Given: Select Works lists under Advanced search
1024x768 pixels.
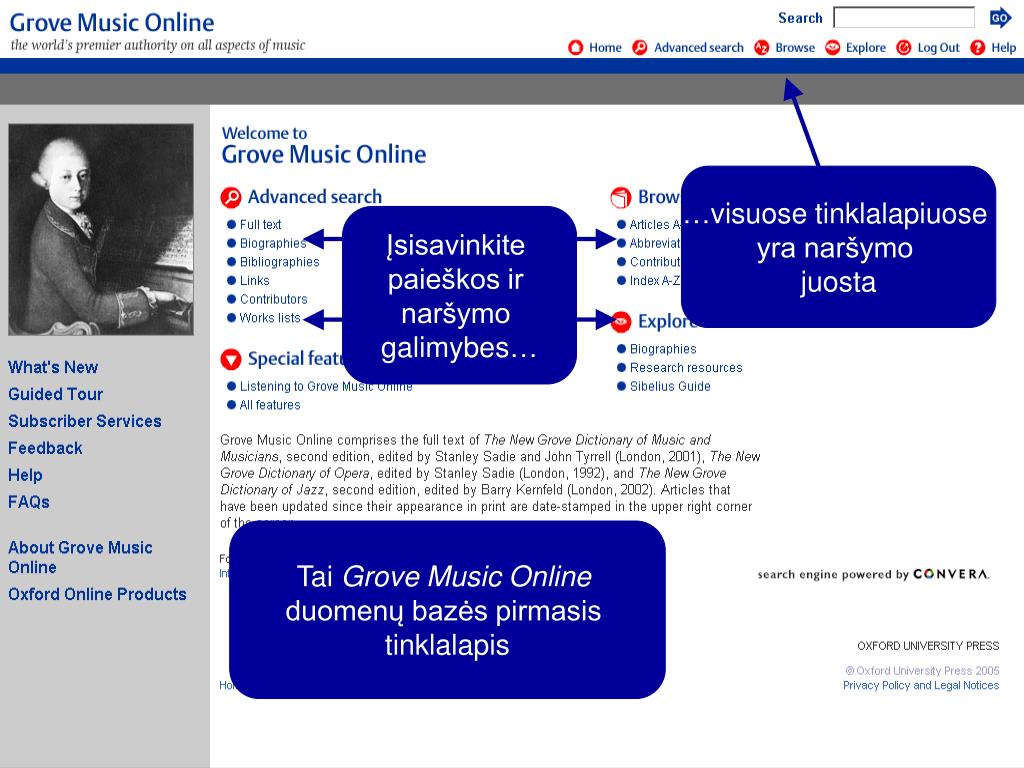Looking at the screenshot, I should [270, 318].
